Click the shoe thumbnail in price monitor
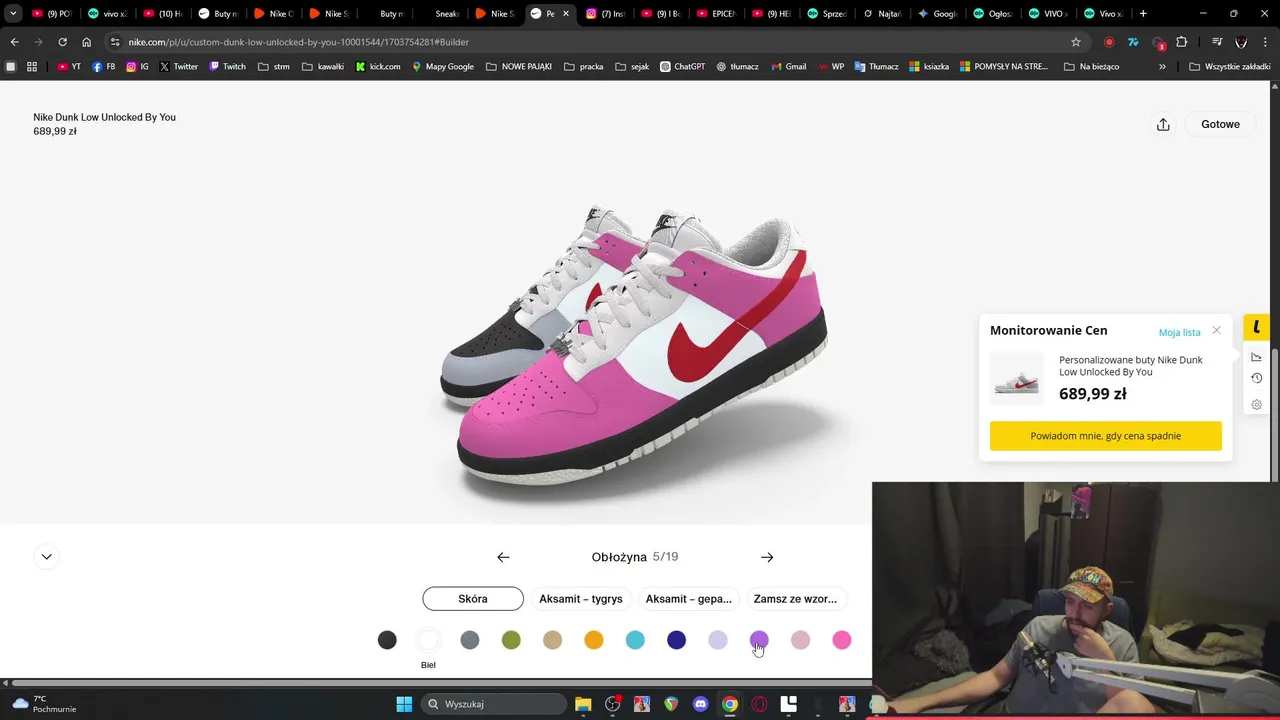Image resolution: width=1280 pixels, height=720 pixels. tap(1016, 378)
